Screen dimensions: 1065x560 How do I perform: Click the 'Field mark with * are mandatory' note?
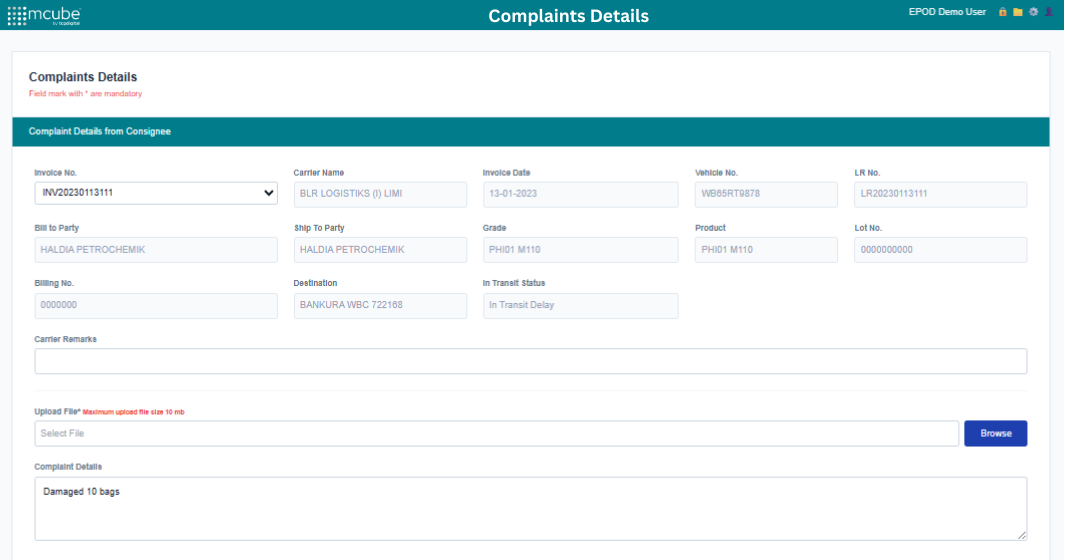86,94
